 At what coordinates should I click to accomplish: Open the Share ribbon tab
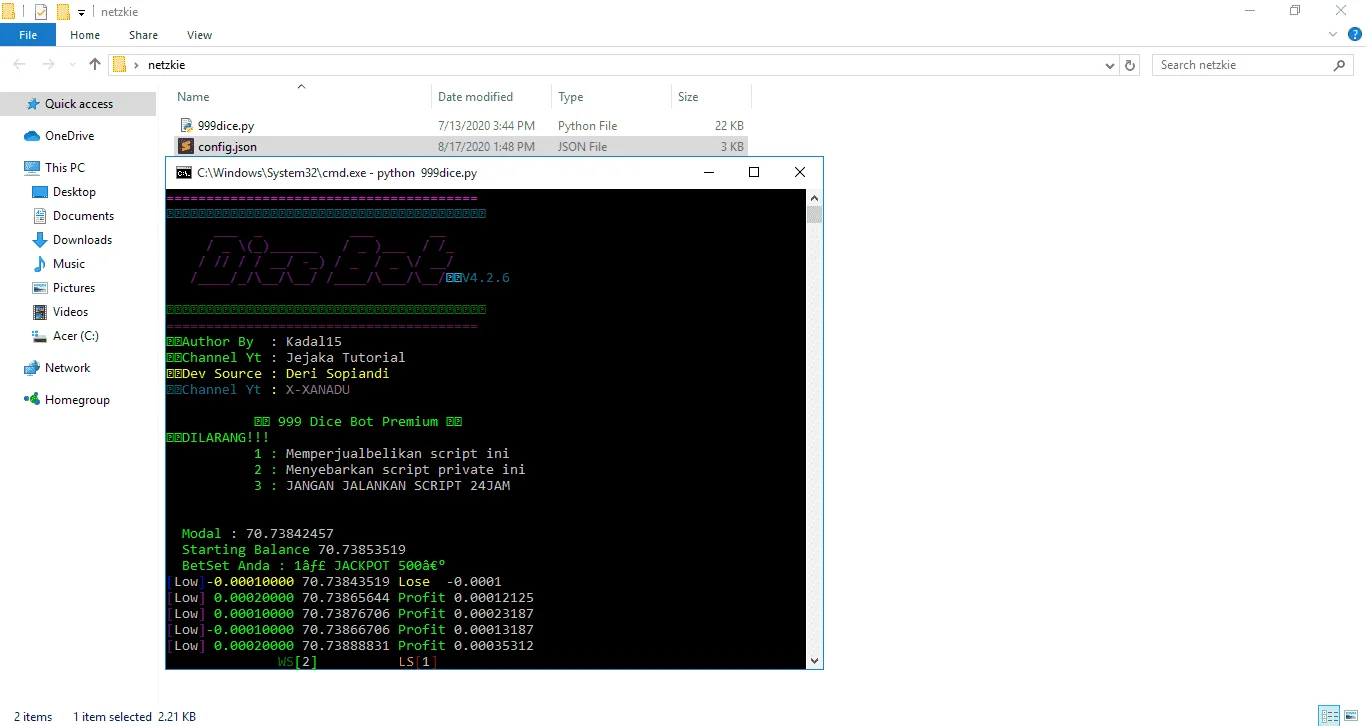143,35
